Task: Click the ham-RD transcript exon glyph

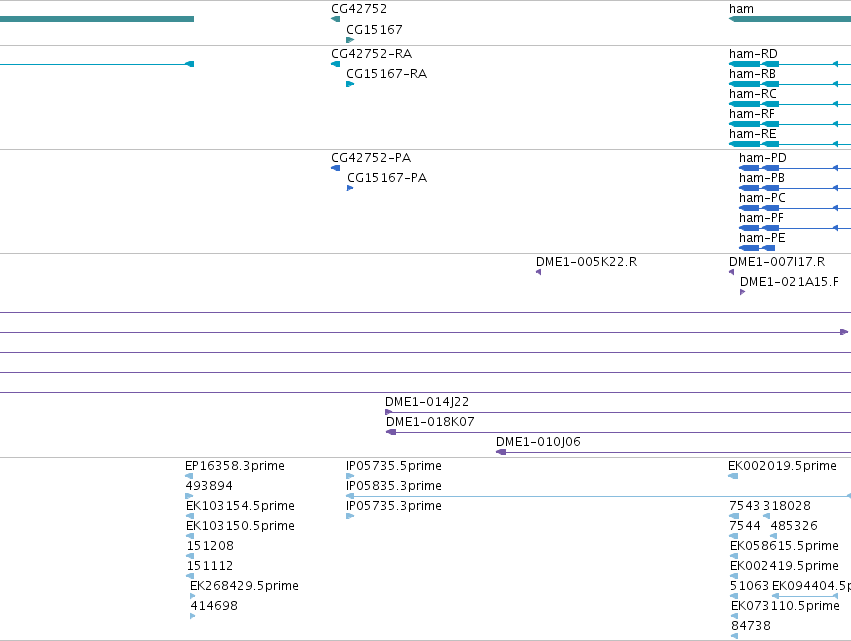Action: pos(745,64)
